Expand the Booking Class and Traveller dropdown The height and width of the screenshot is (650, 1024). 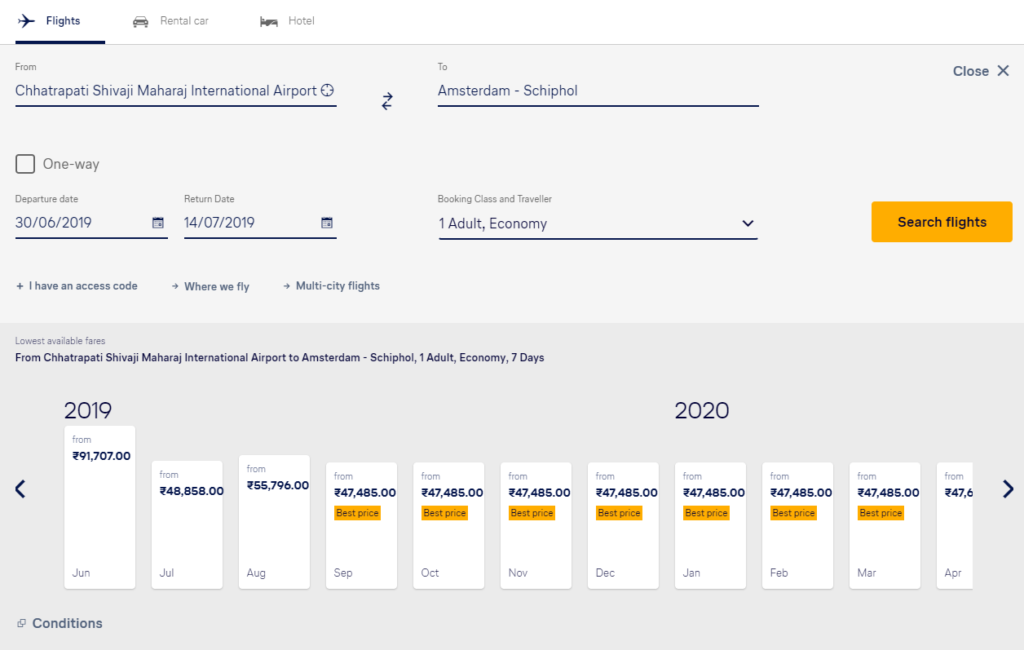[598, 223]
